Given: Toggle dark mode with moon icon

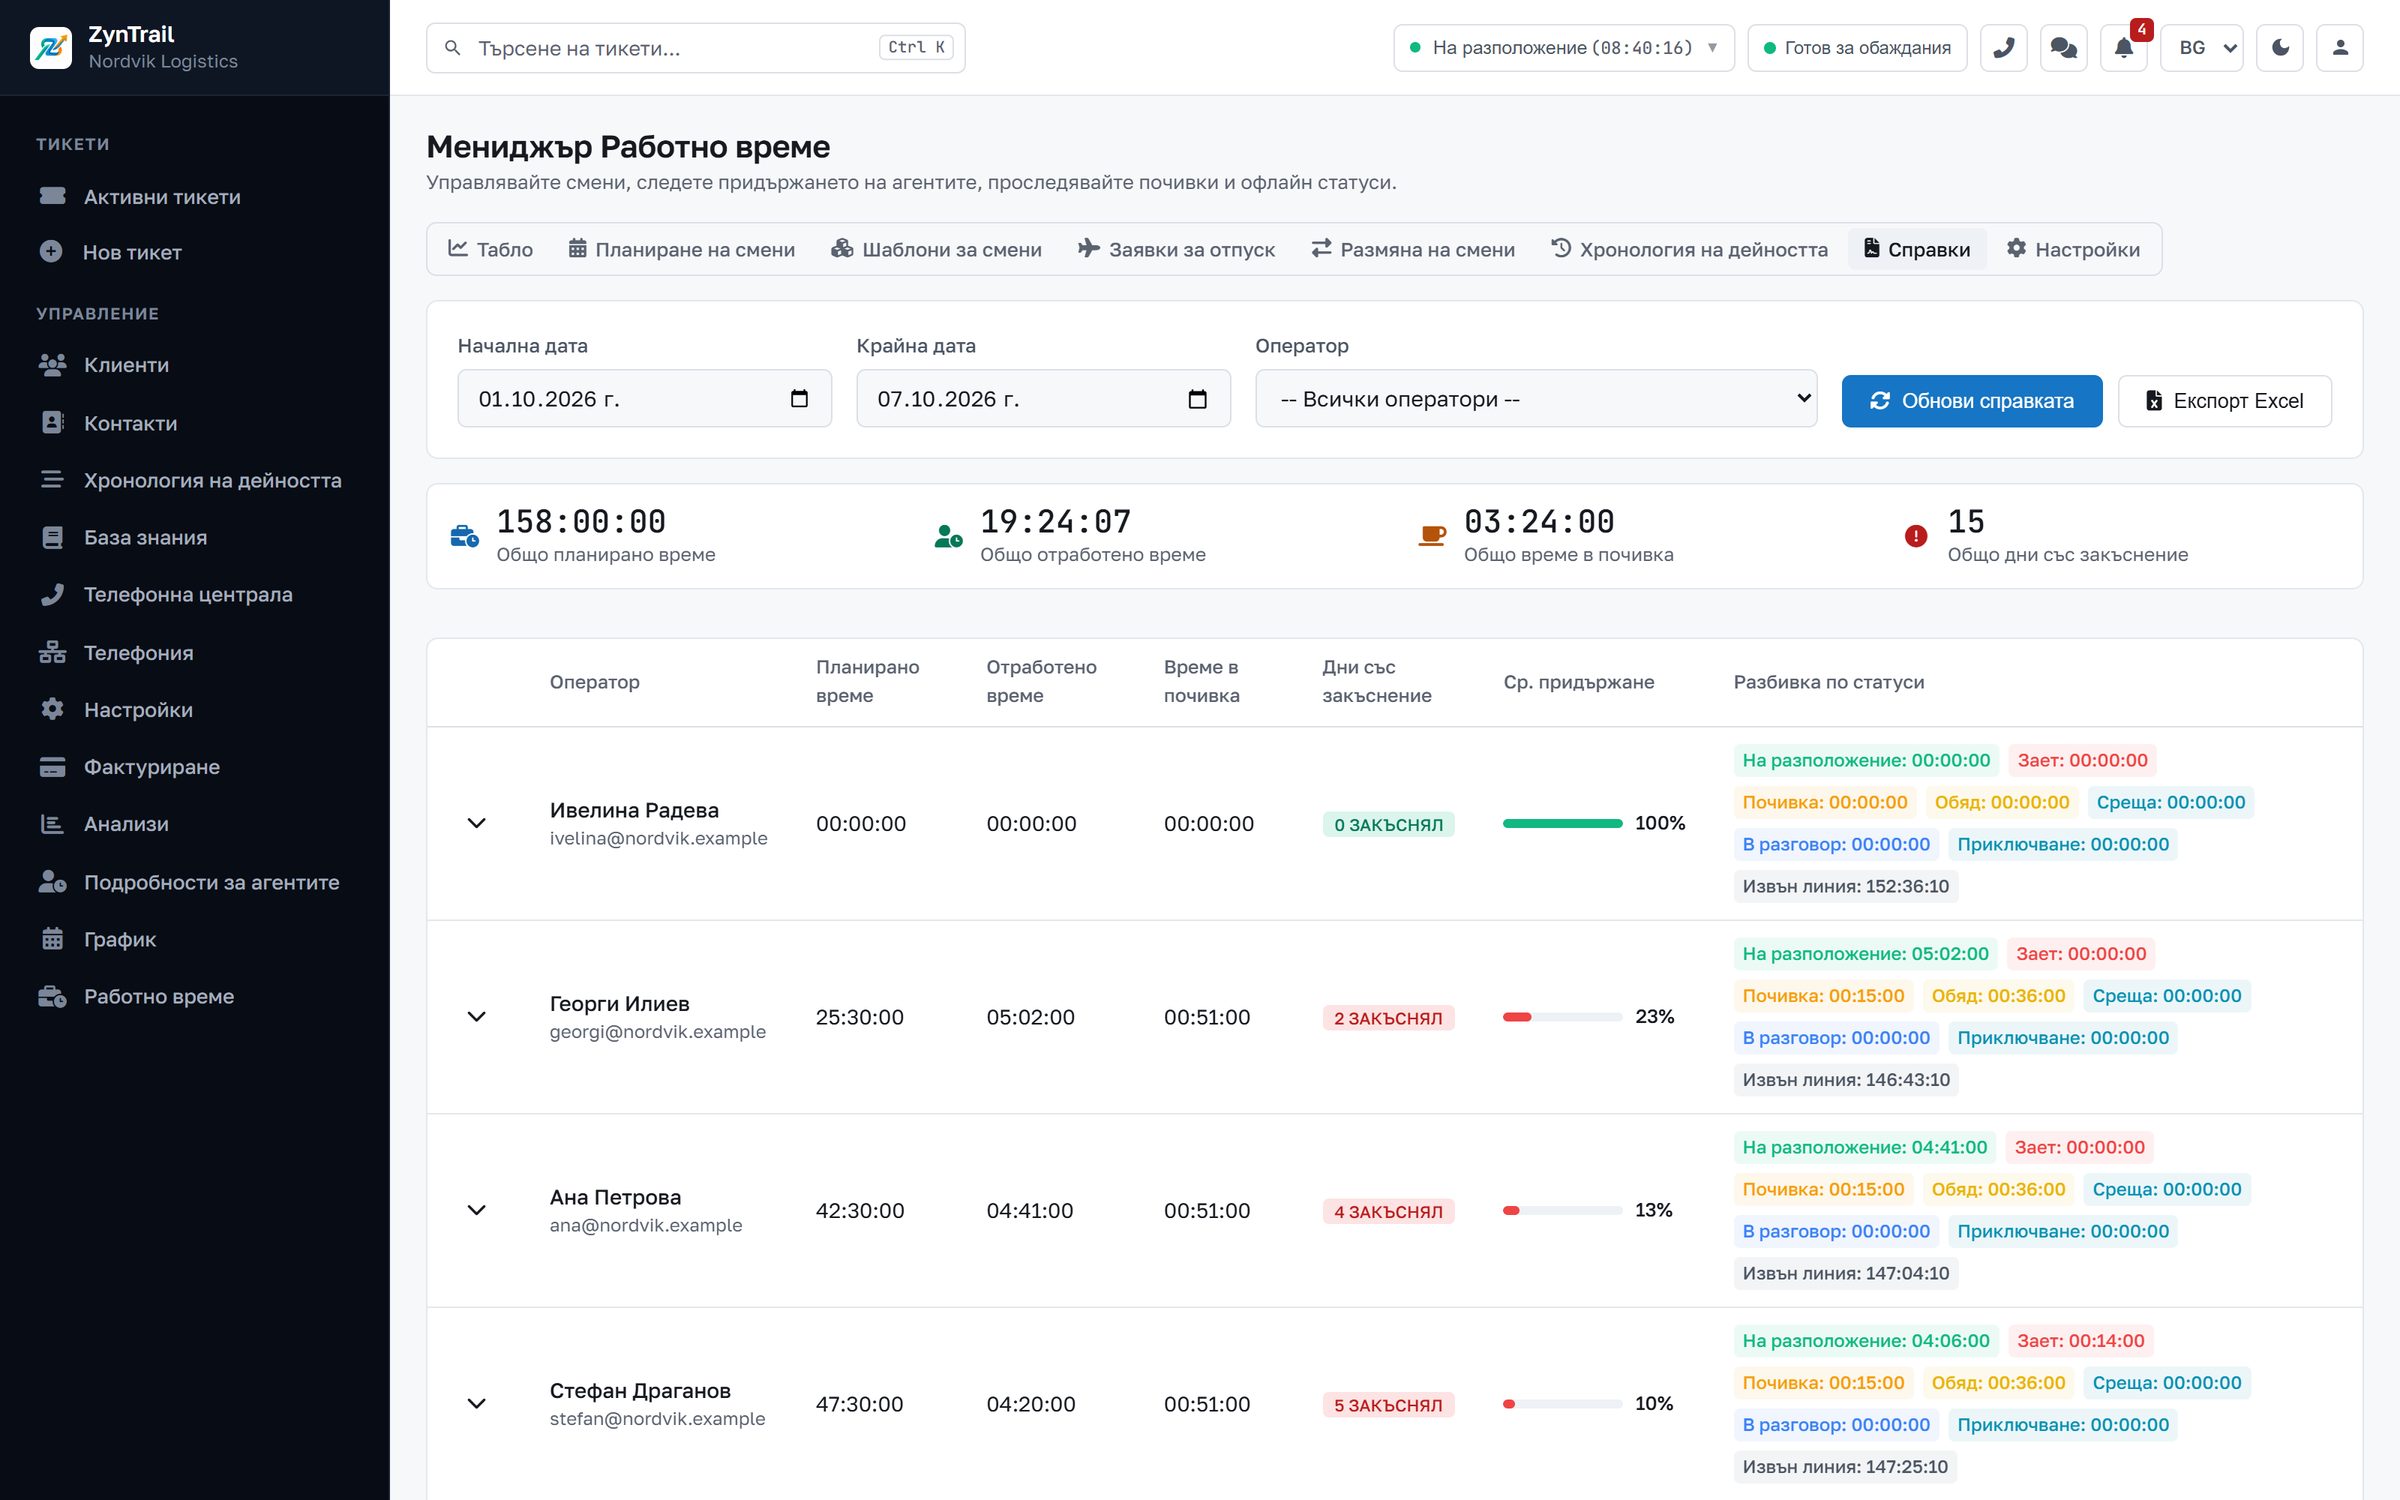Looking at the screenshot, I should point(2279,48).
